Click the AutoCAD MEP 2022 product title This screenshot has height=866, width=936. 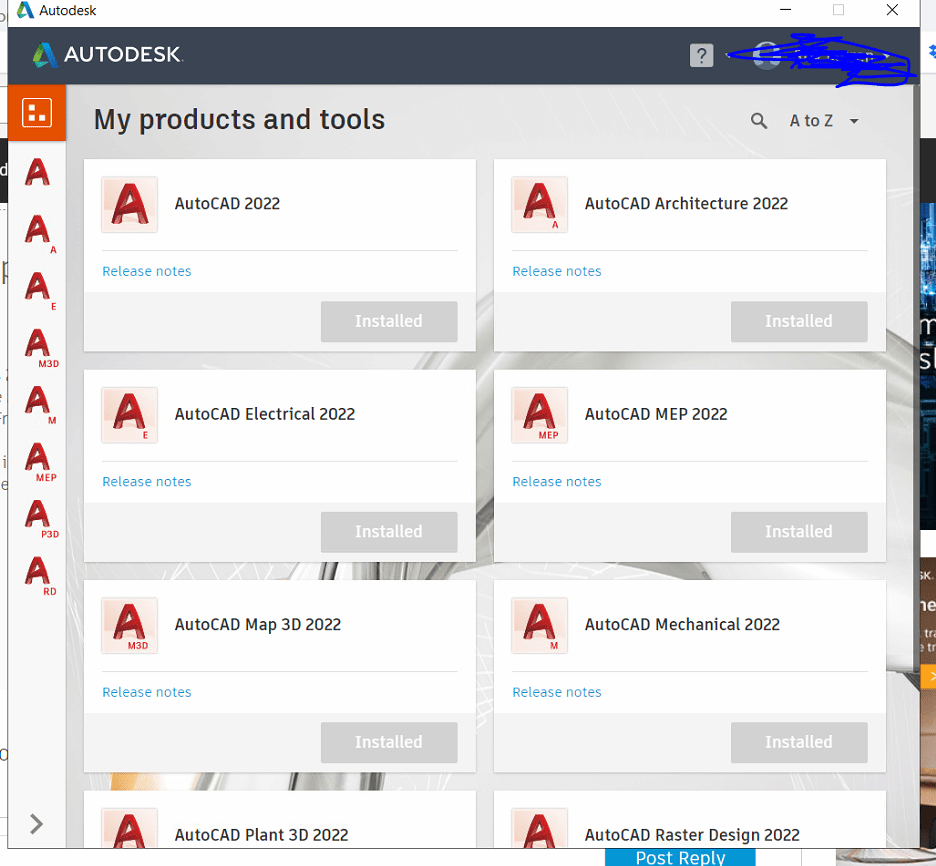tap(656, 414)
